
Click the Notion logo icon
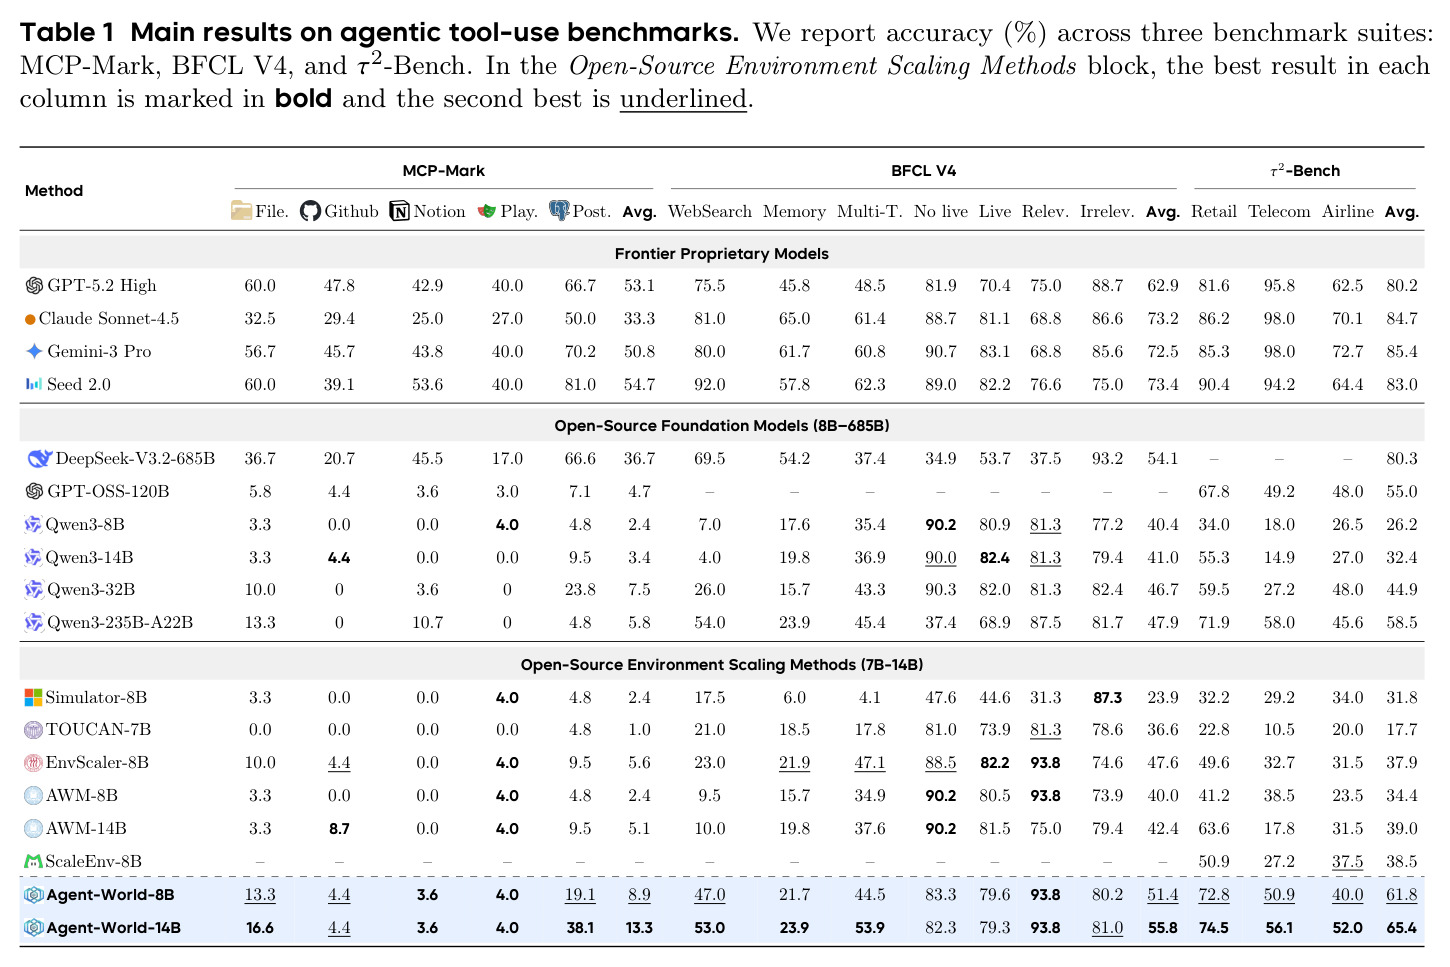pyautogui.click(x=399, y=211)
